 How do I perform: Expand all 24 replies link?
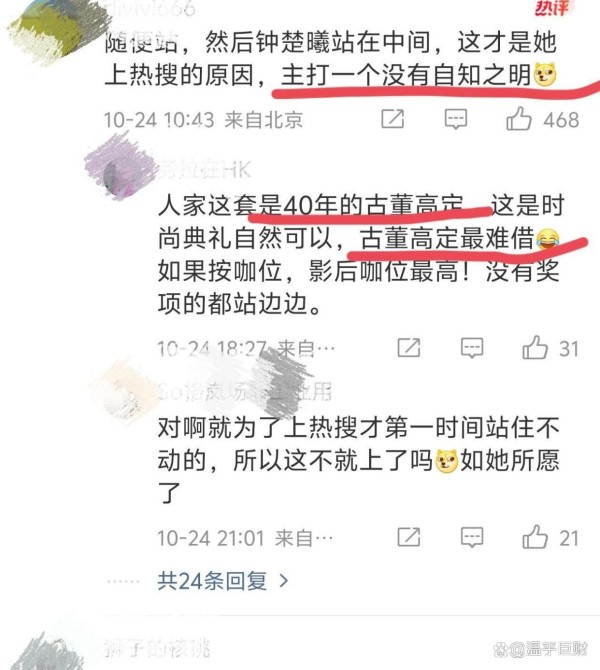tap(212, 581)
